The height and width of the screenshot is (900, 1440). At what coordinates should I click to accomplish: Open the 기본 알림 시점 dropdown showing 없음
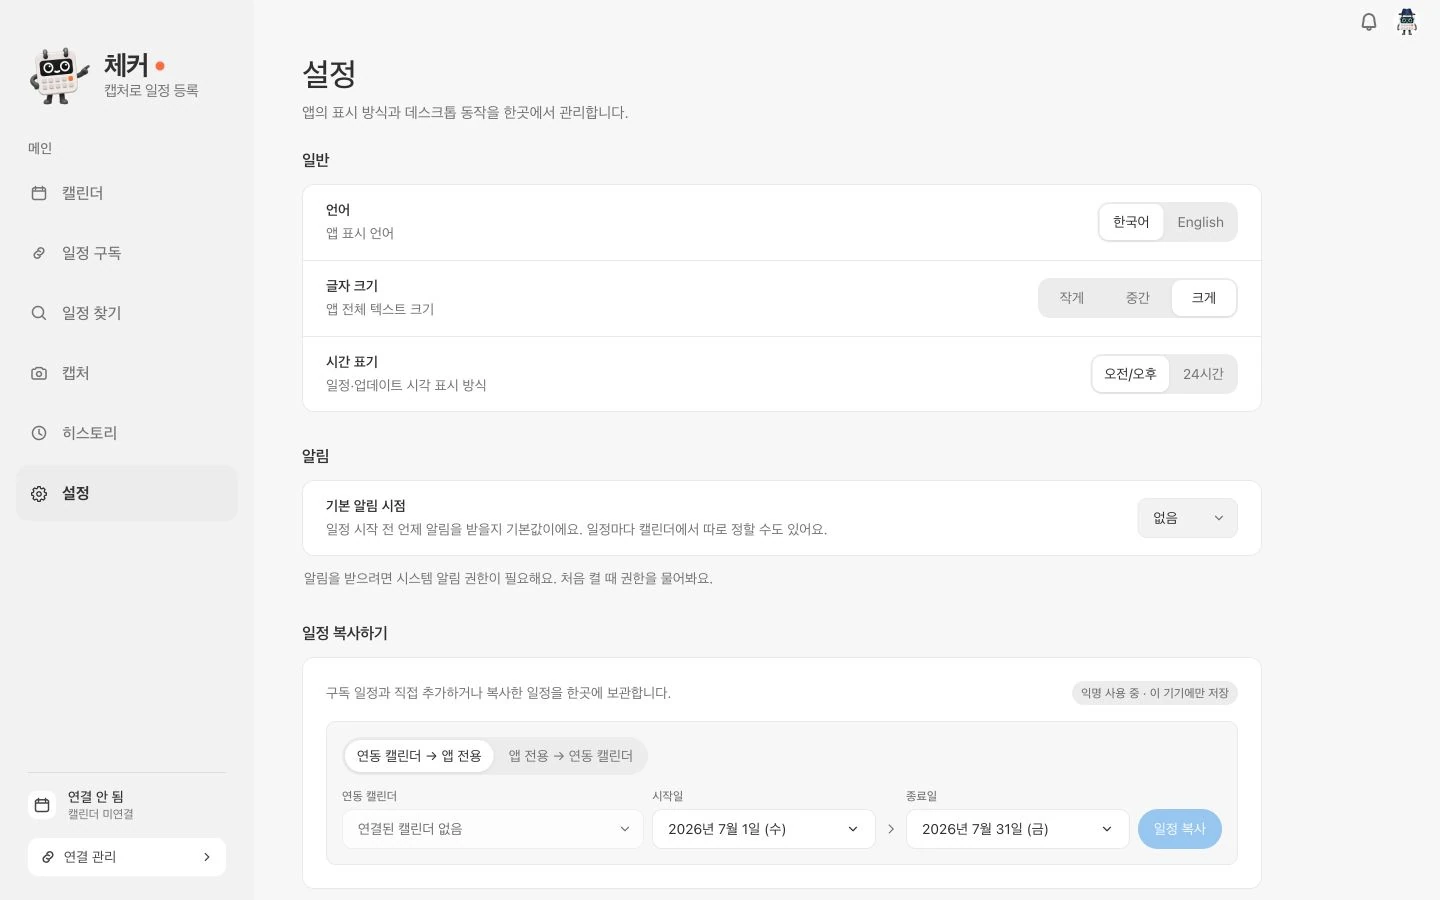pyautogui.click(x=1187, y=518)
